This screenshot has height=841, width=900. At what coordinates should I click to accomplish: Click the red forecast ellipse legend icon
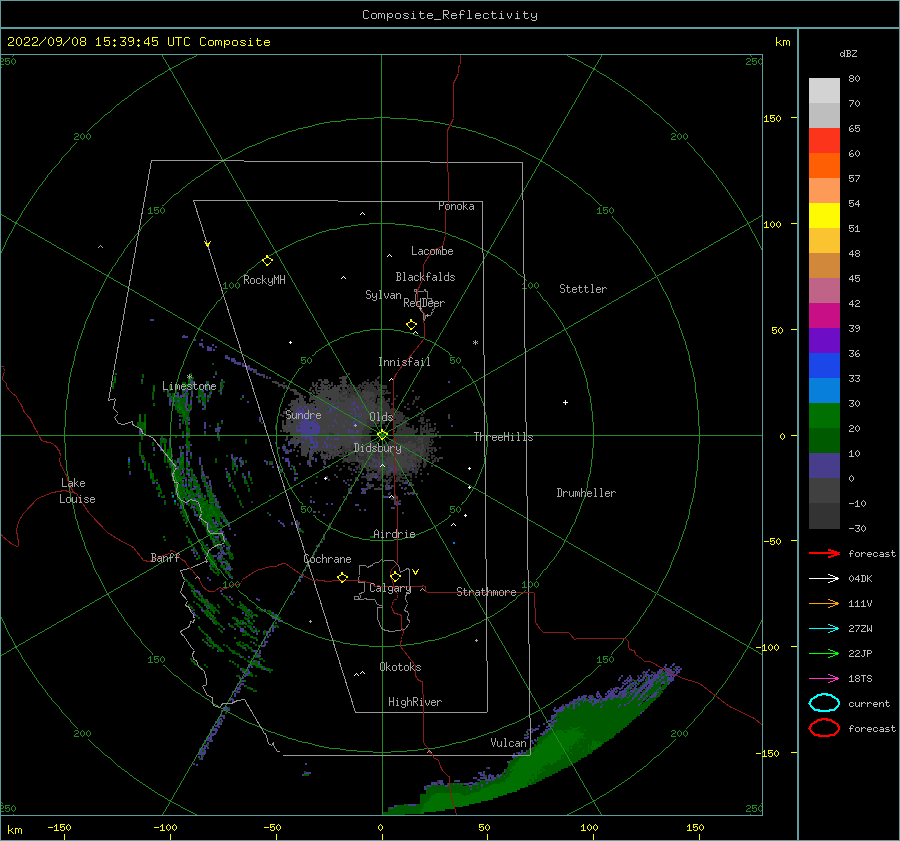824,728
